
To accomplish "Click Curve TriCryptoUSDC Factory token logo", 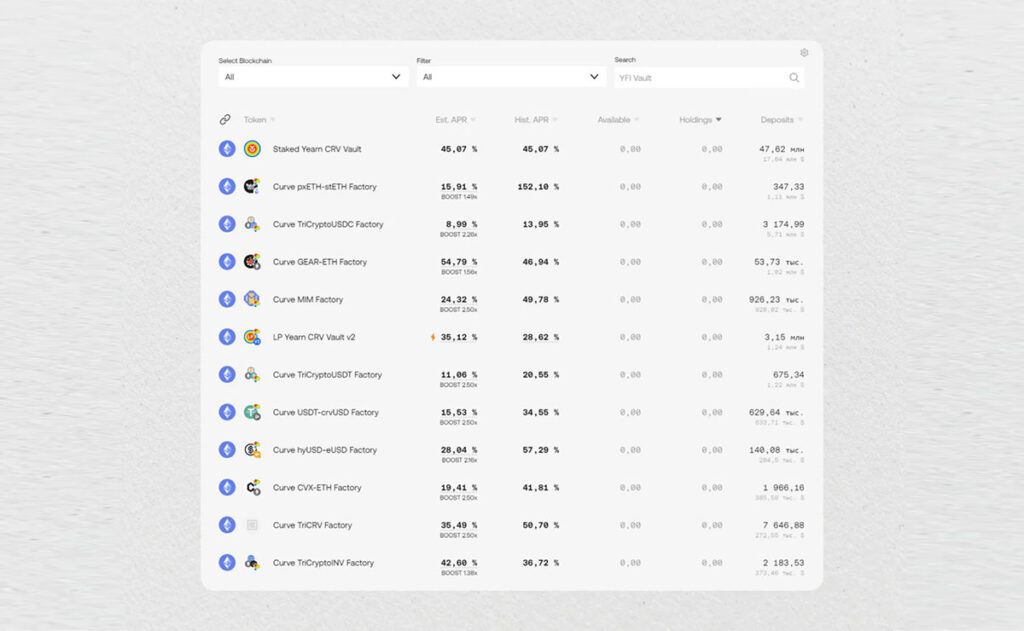I will click(x=252, y=224).
